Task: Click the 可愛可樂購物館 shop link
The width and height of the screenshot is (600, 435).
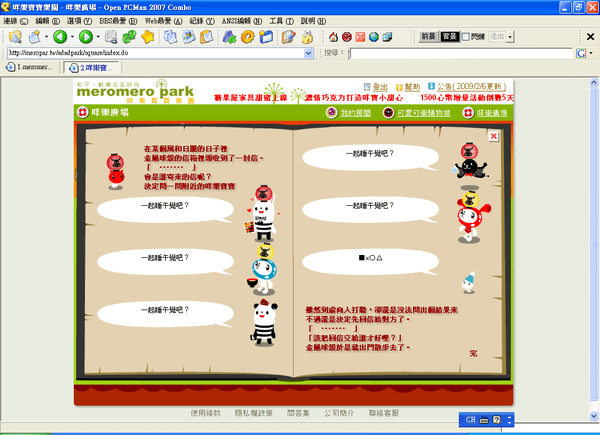Action: (x=424, y=113)
